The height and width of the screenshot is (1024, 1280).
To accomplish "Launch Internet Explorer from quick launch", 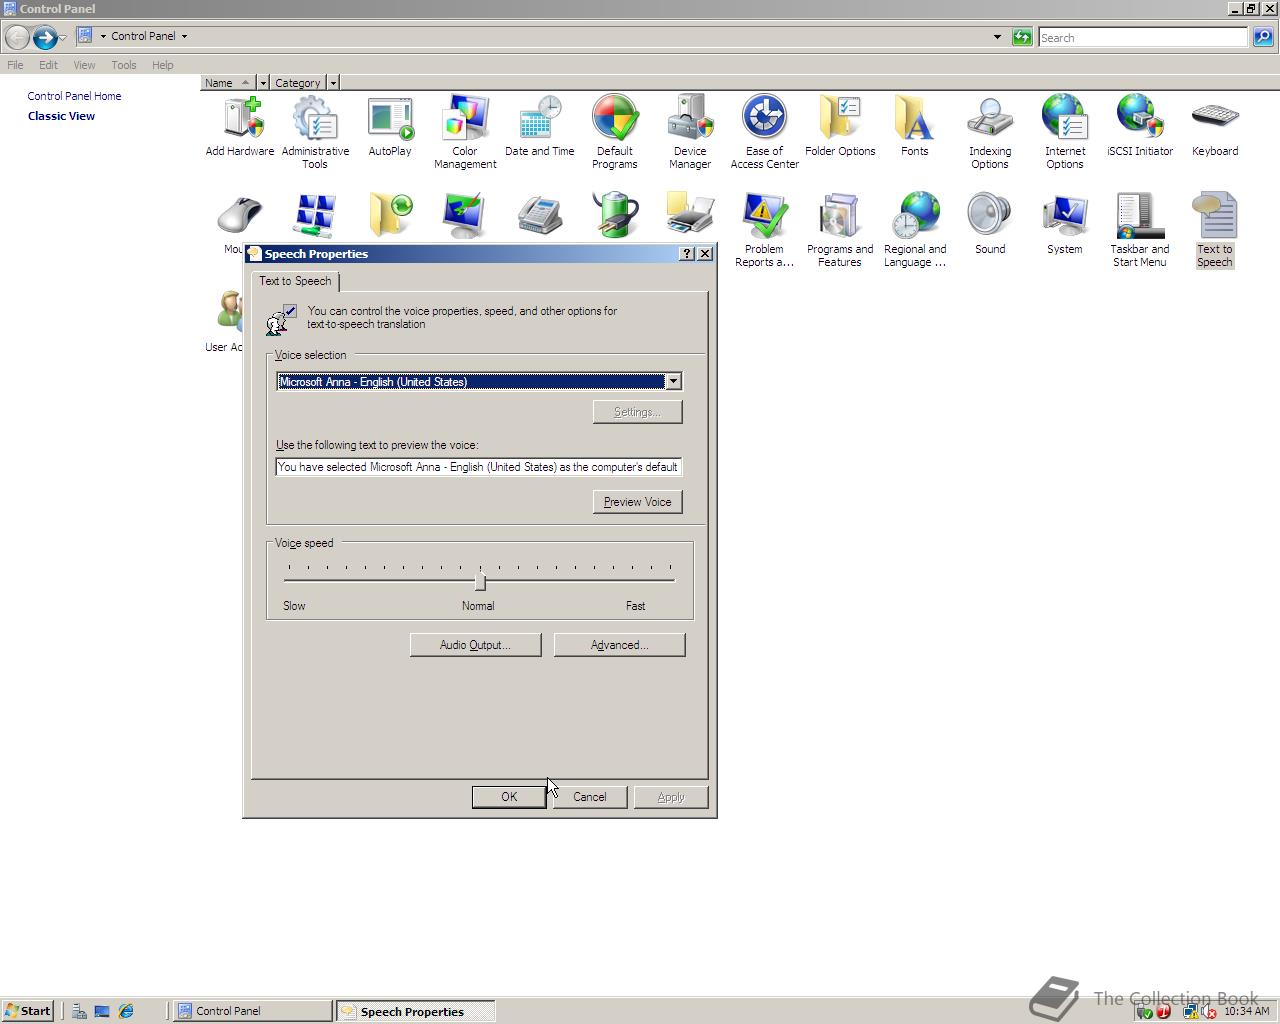I will point(126,1011).
